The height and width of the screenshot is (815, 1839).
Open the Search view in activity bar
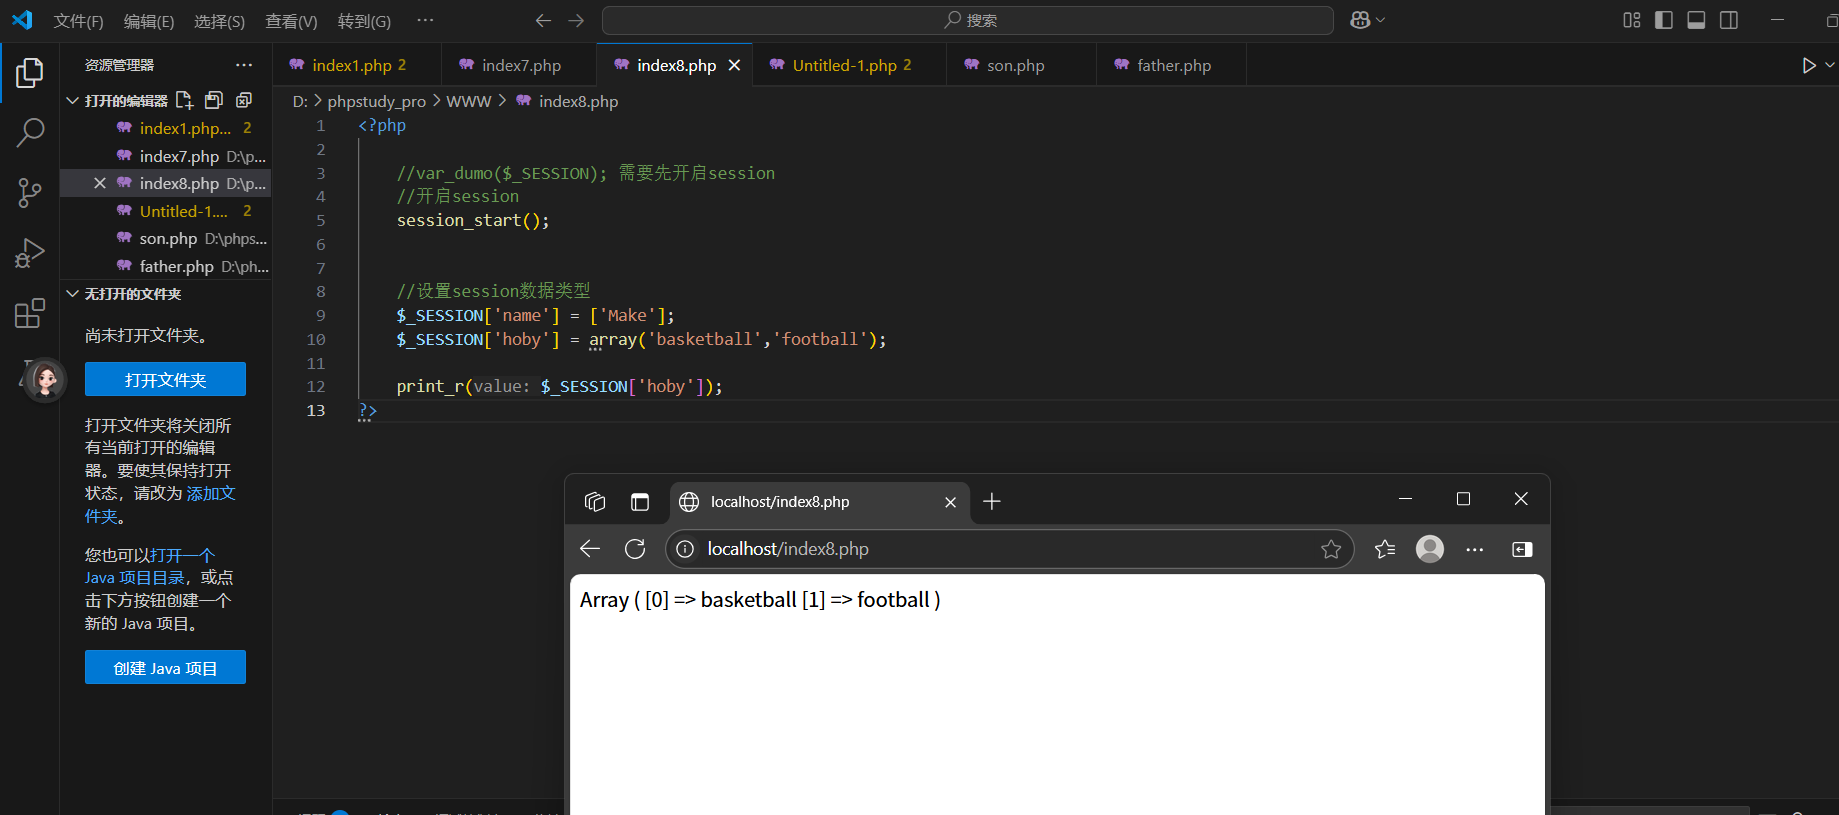[30, 132]
